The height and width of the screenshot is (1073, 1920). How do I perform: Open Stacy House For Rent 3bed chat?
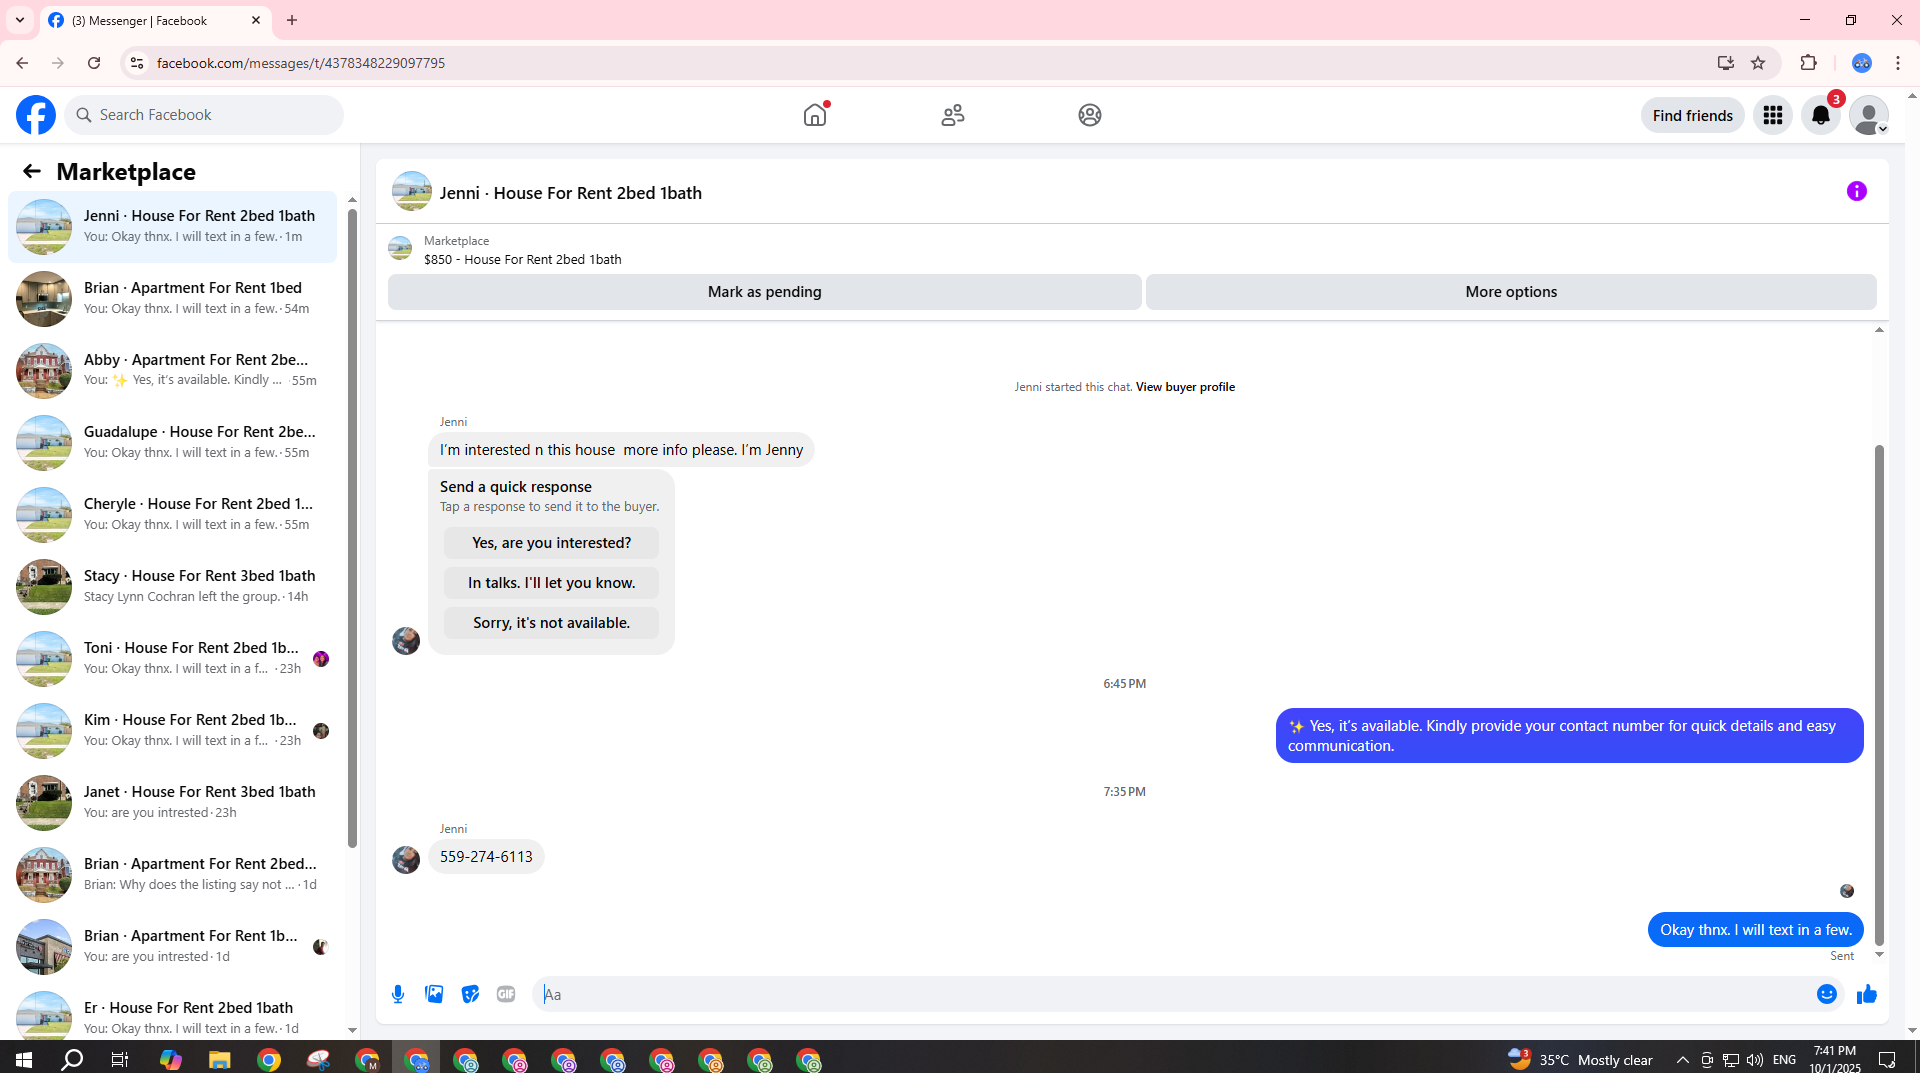(x=173, y=586)
